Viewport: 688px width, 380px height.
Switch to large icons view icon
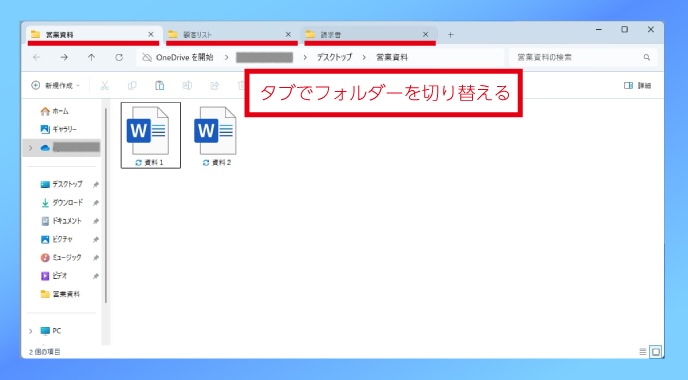click(656, 351)
